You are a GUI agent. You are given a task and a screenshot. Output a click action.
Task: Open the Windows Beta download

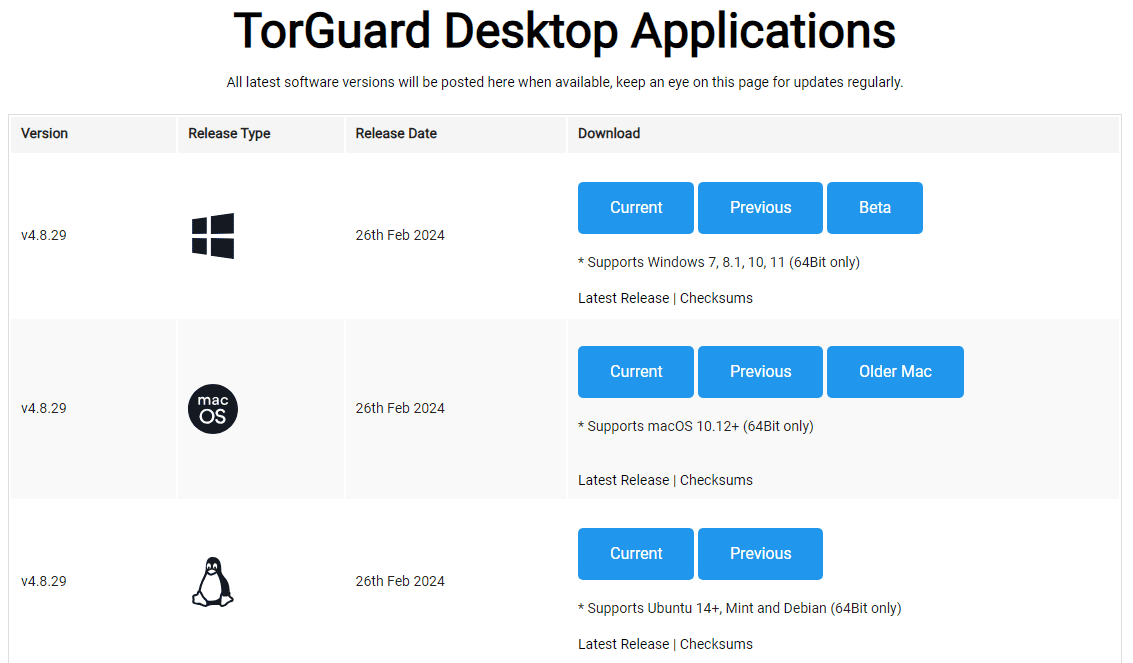click(874, 207)
